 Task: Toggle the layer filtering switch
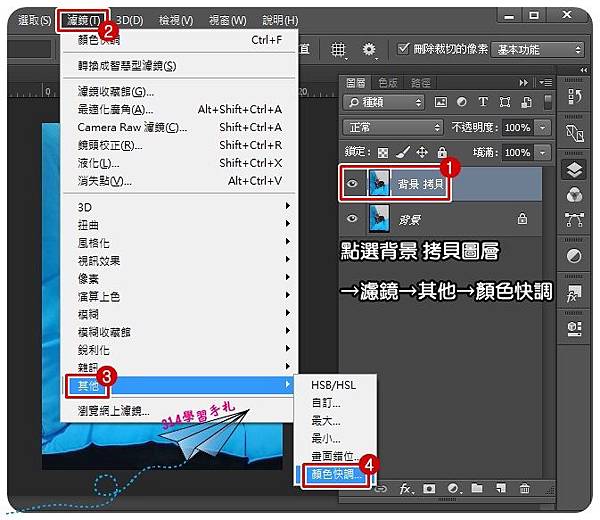548,102
